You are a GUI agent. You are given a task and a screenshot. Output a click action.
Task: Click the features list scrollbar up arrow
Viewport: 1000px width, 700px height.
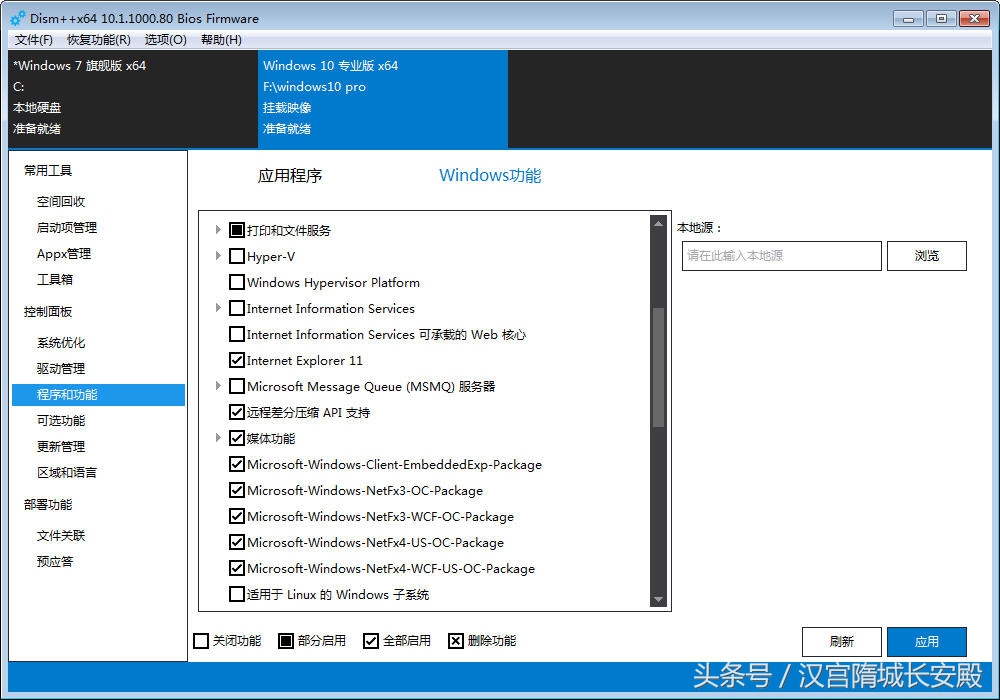click(x=658, y=224)
